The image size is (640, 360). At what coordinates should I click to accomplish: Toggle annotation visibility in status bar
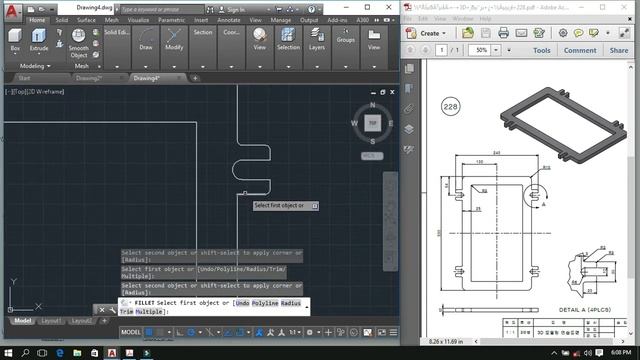pos(259,333)
